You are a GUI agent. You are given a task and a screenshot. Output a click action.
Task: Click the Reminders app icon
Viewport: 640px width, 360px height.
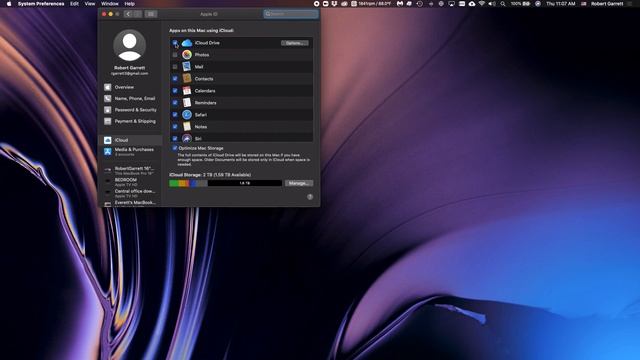point(187,102)
